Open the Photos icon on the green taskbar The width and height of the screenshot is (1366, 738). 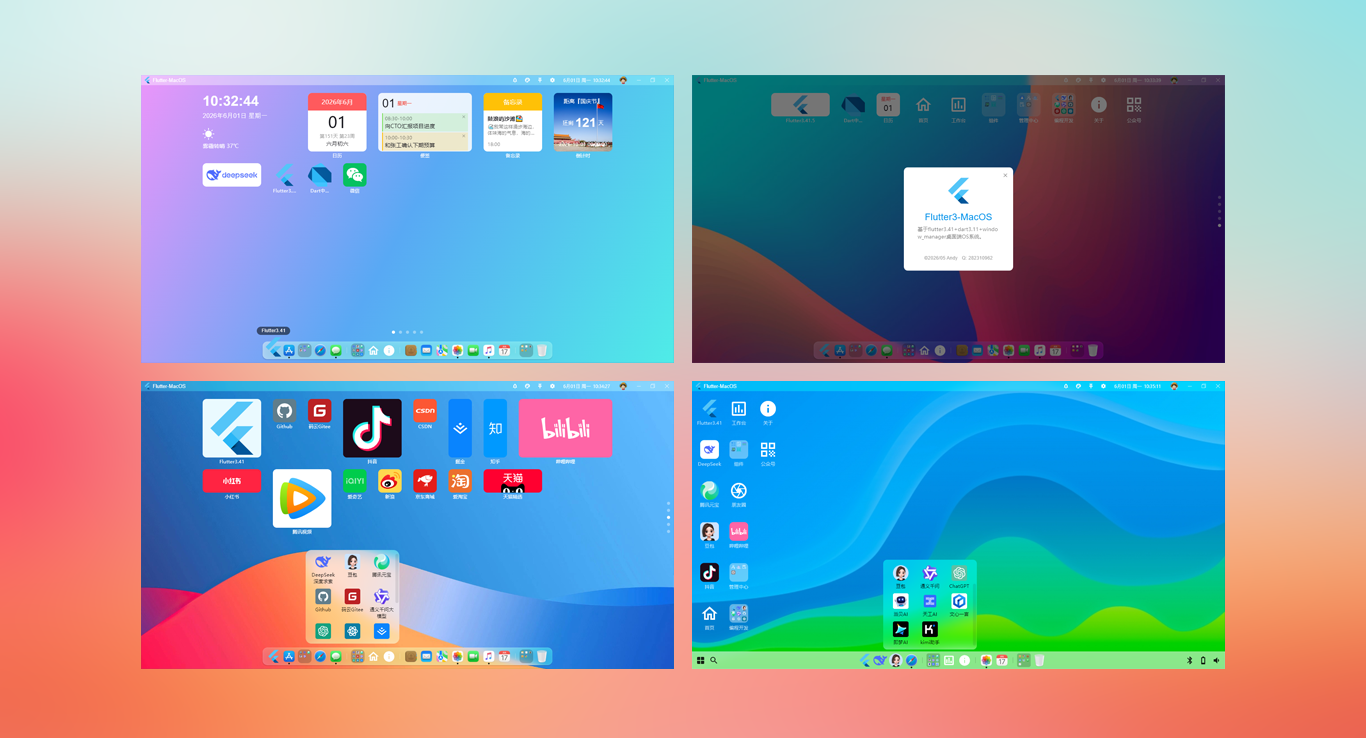coord(986,660)
